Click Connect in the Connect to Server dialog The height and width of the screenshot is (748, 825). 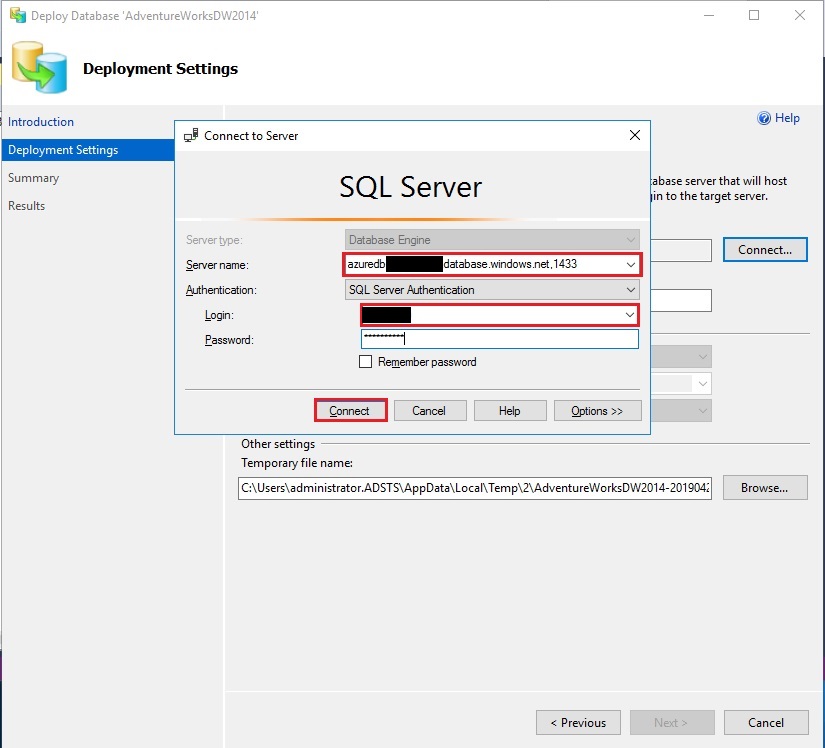[350, 411]
